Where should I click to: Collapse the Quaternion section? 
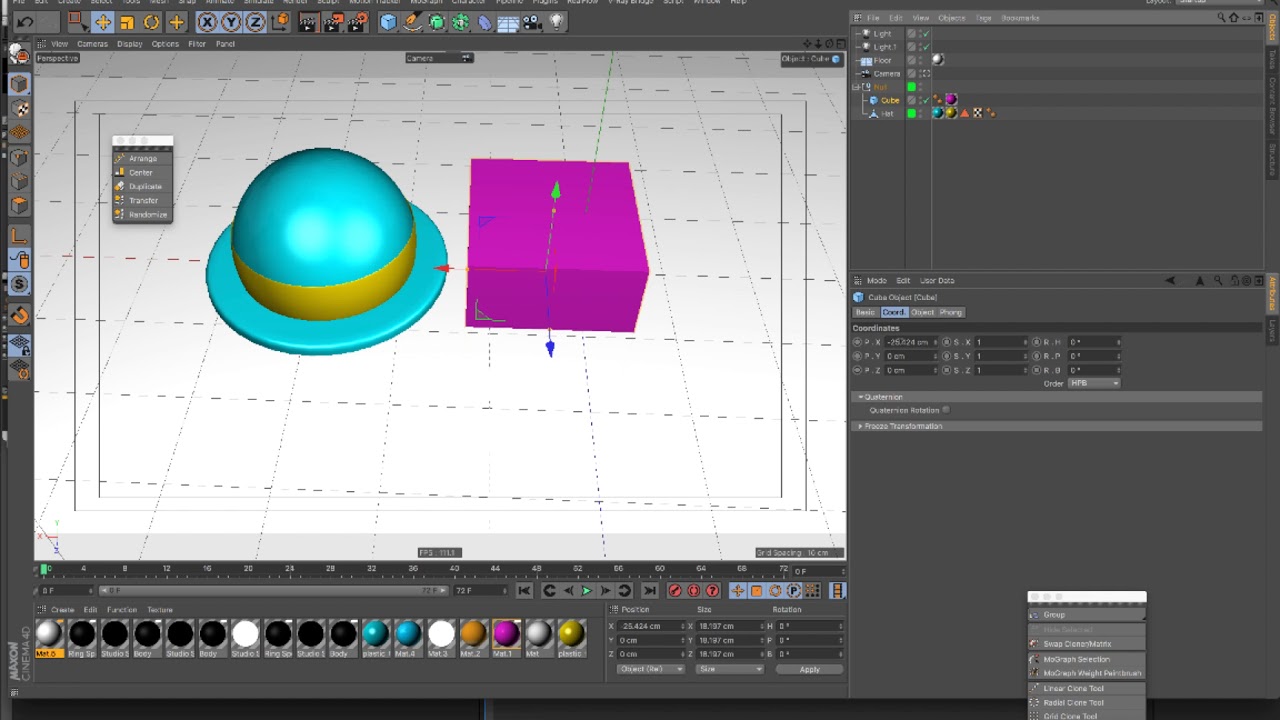[860, 397]
